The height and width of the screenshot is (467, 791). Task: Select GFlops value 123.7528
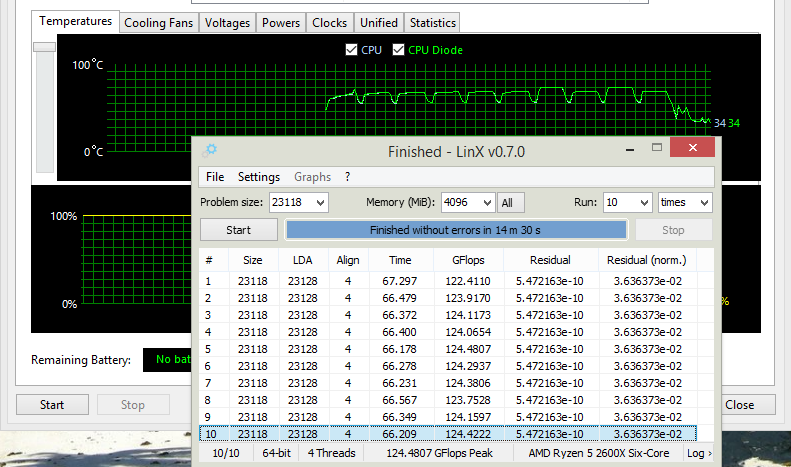point(468,400)
